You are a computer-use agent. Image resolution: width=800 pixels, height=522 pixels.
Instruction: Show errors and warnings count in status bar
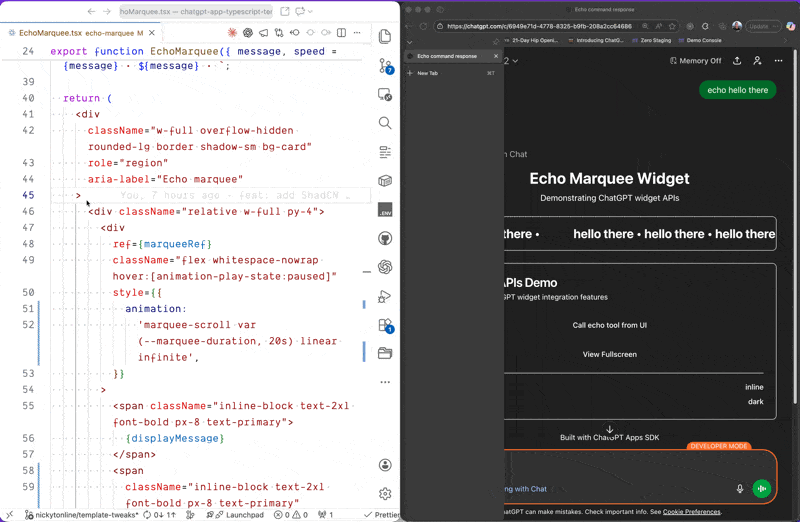(291, 515)
